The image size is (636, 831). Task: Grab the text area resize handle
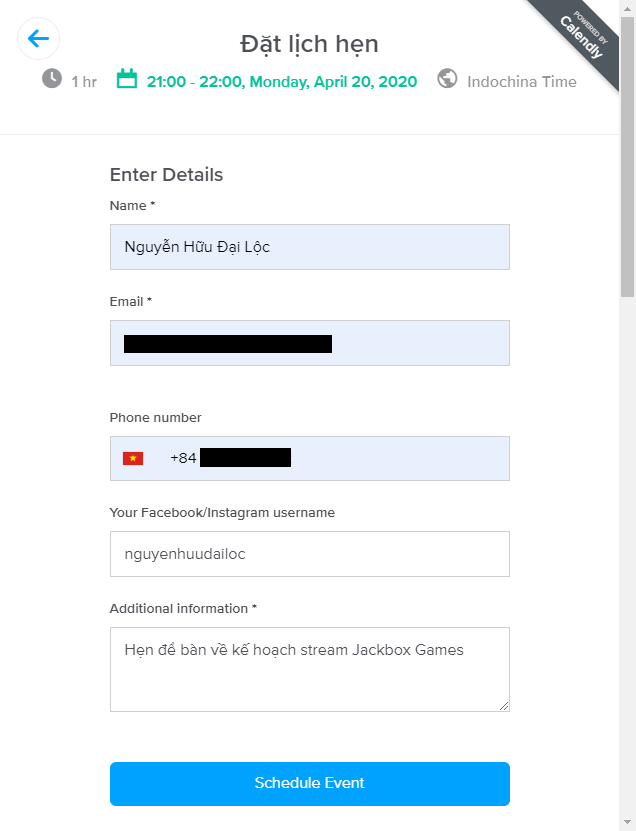(x=504, y=706)
